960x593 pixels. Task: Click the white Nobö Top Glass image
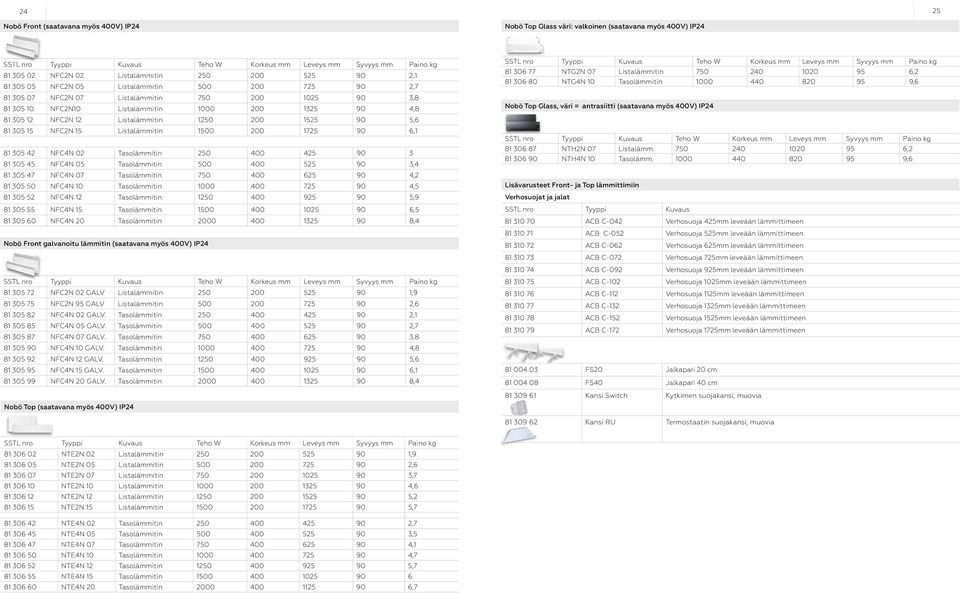click(x=524, y=45)
